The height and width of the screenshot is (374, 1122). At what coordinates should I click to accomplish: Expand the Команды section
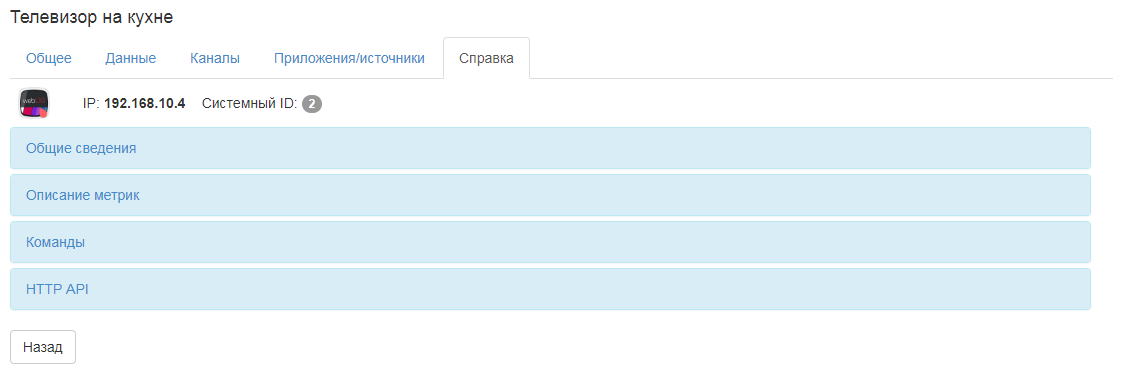550,242
